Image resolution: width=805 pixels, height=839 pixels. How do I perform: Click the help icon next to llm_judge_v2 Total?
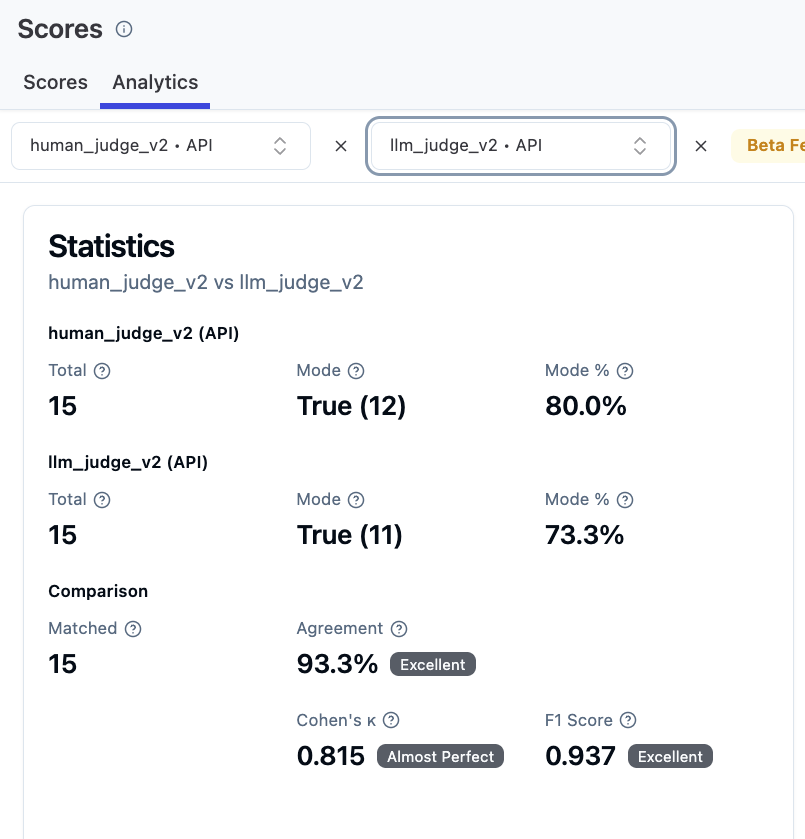(x=103, y=499)
